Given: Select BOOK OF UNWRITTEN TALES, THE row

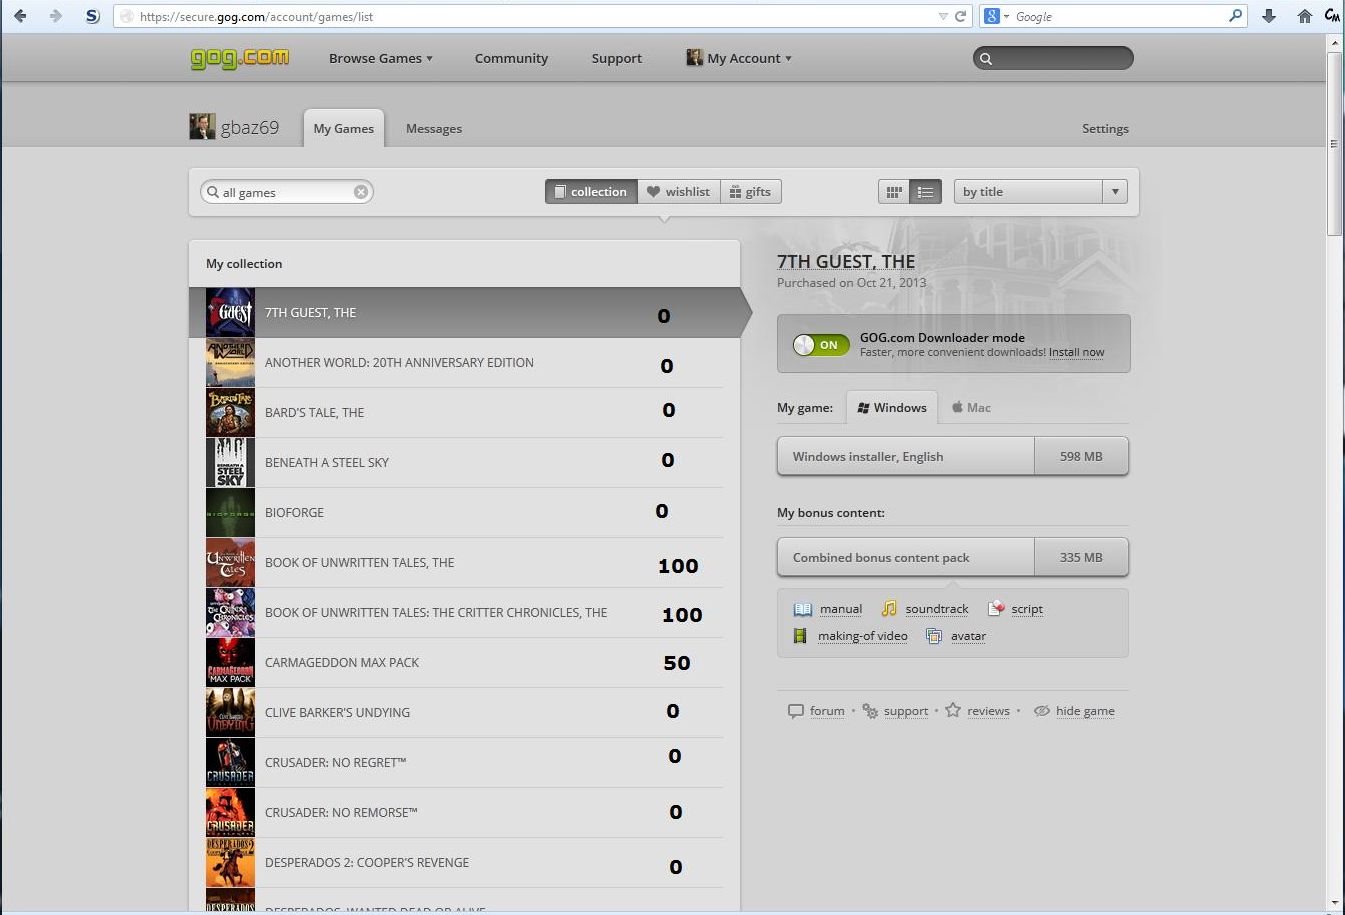Looking at the screenshot, I should pyautogui.click(x=464, y=563).
